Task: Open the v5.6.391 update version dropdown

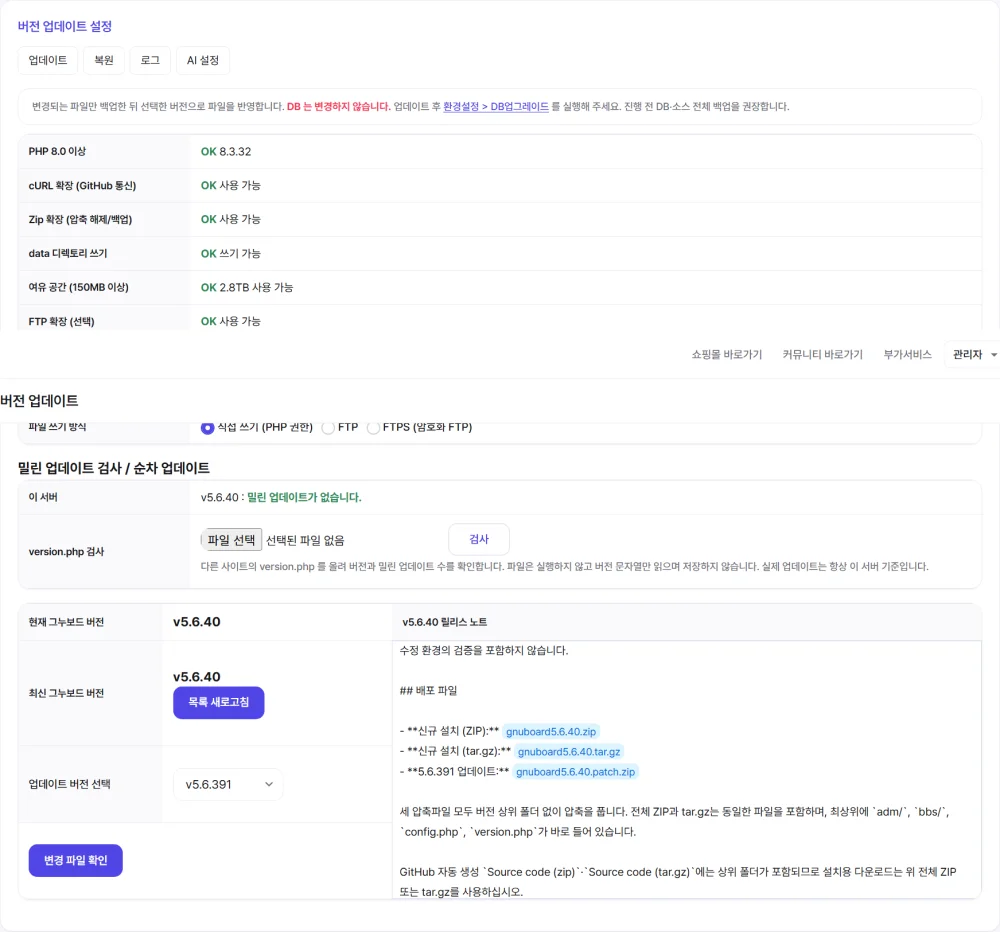Action: click(x=228, y=785)
